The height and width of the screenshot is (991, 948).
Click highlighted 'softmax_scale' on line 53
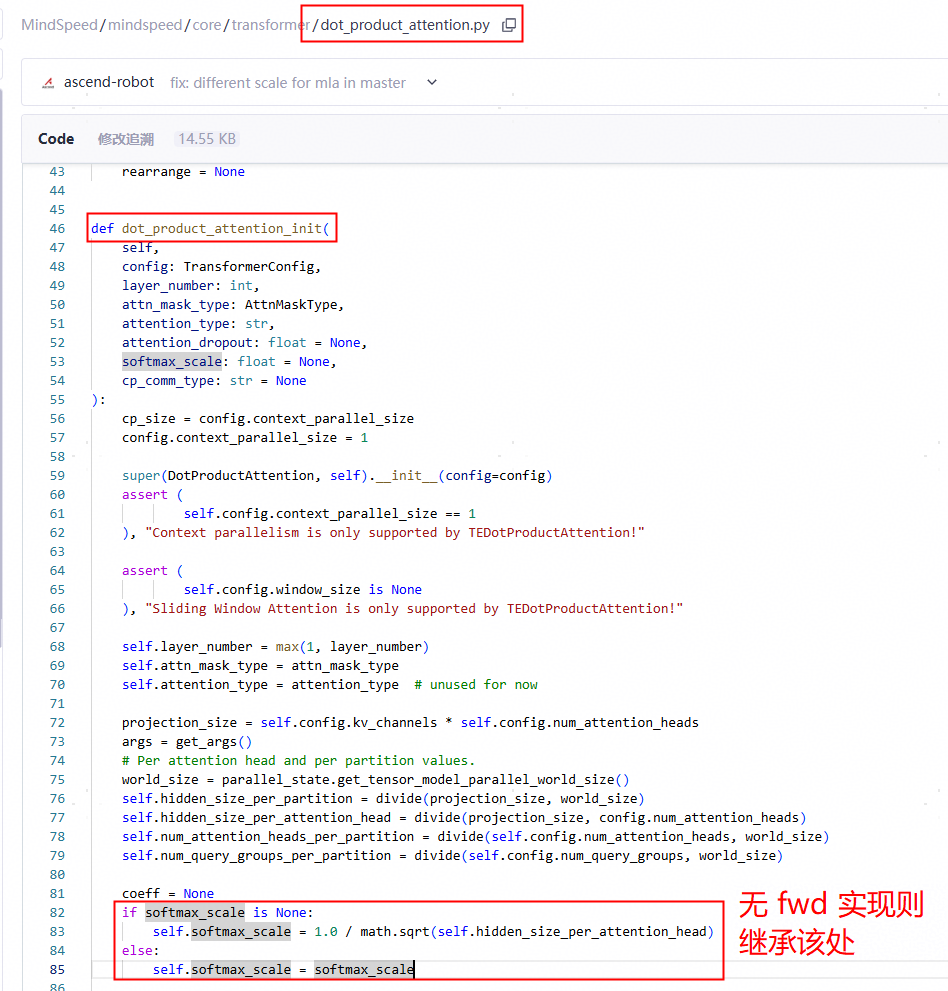[x=172, y=362]
